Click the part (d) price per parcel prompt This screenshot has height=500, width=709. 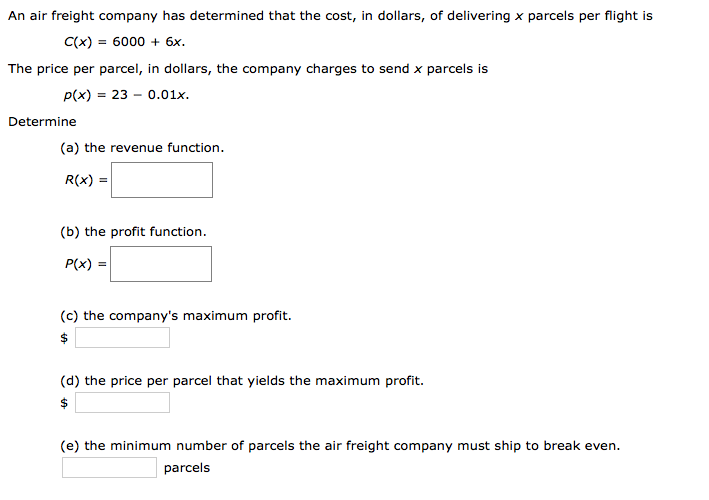tap(242, 381)
